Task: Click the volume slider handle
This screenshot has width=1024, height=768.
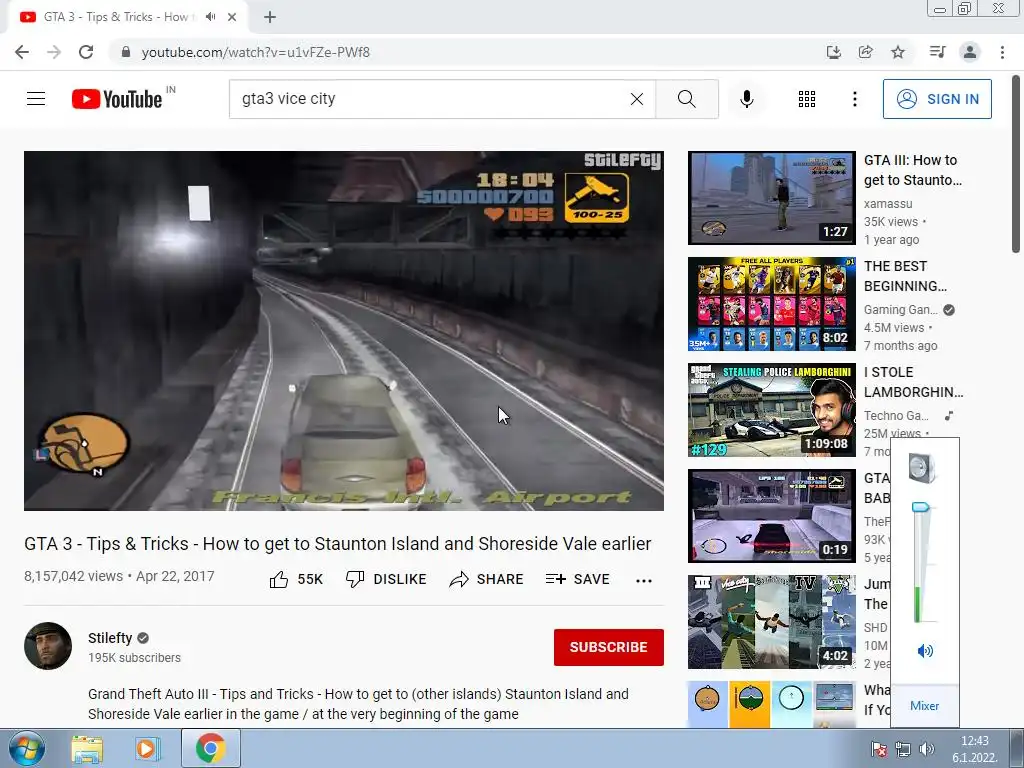Action: tap(920, 507)
